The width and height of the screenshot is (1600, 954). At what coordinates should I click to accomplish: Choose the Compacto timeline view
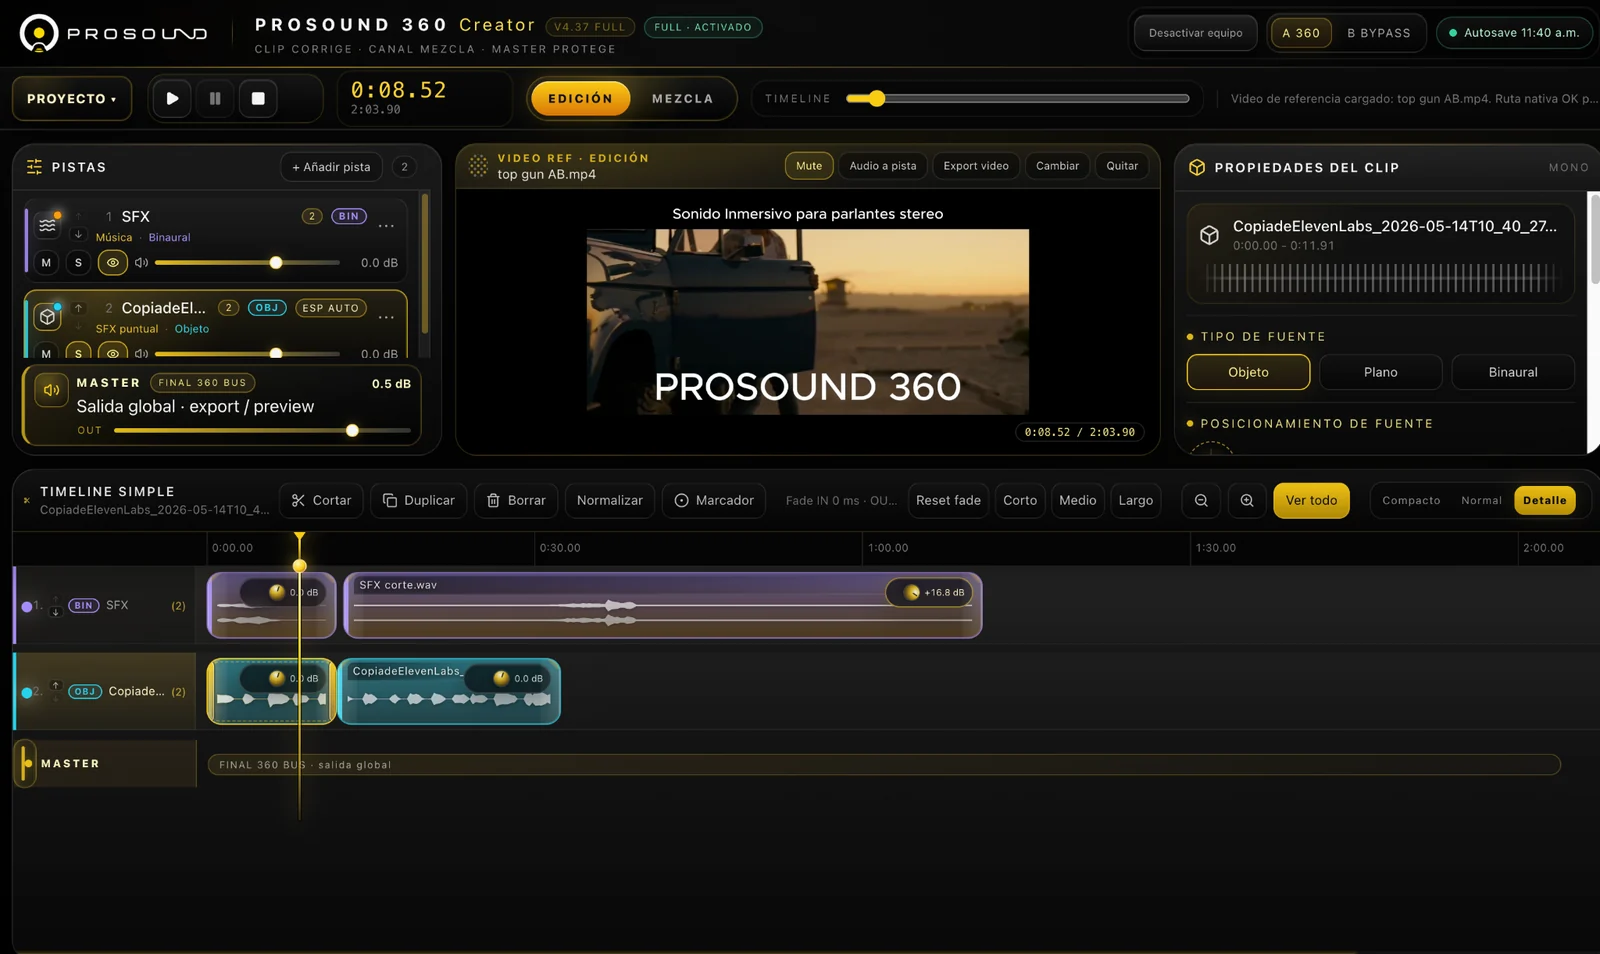[1411, 500]
